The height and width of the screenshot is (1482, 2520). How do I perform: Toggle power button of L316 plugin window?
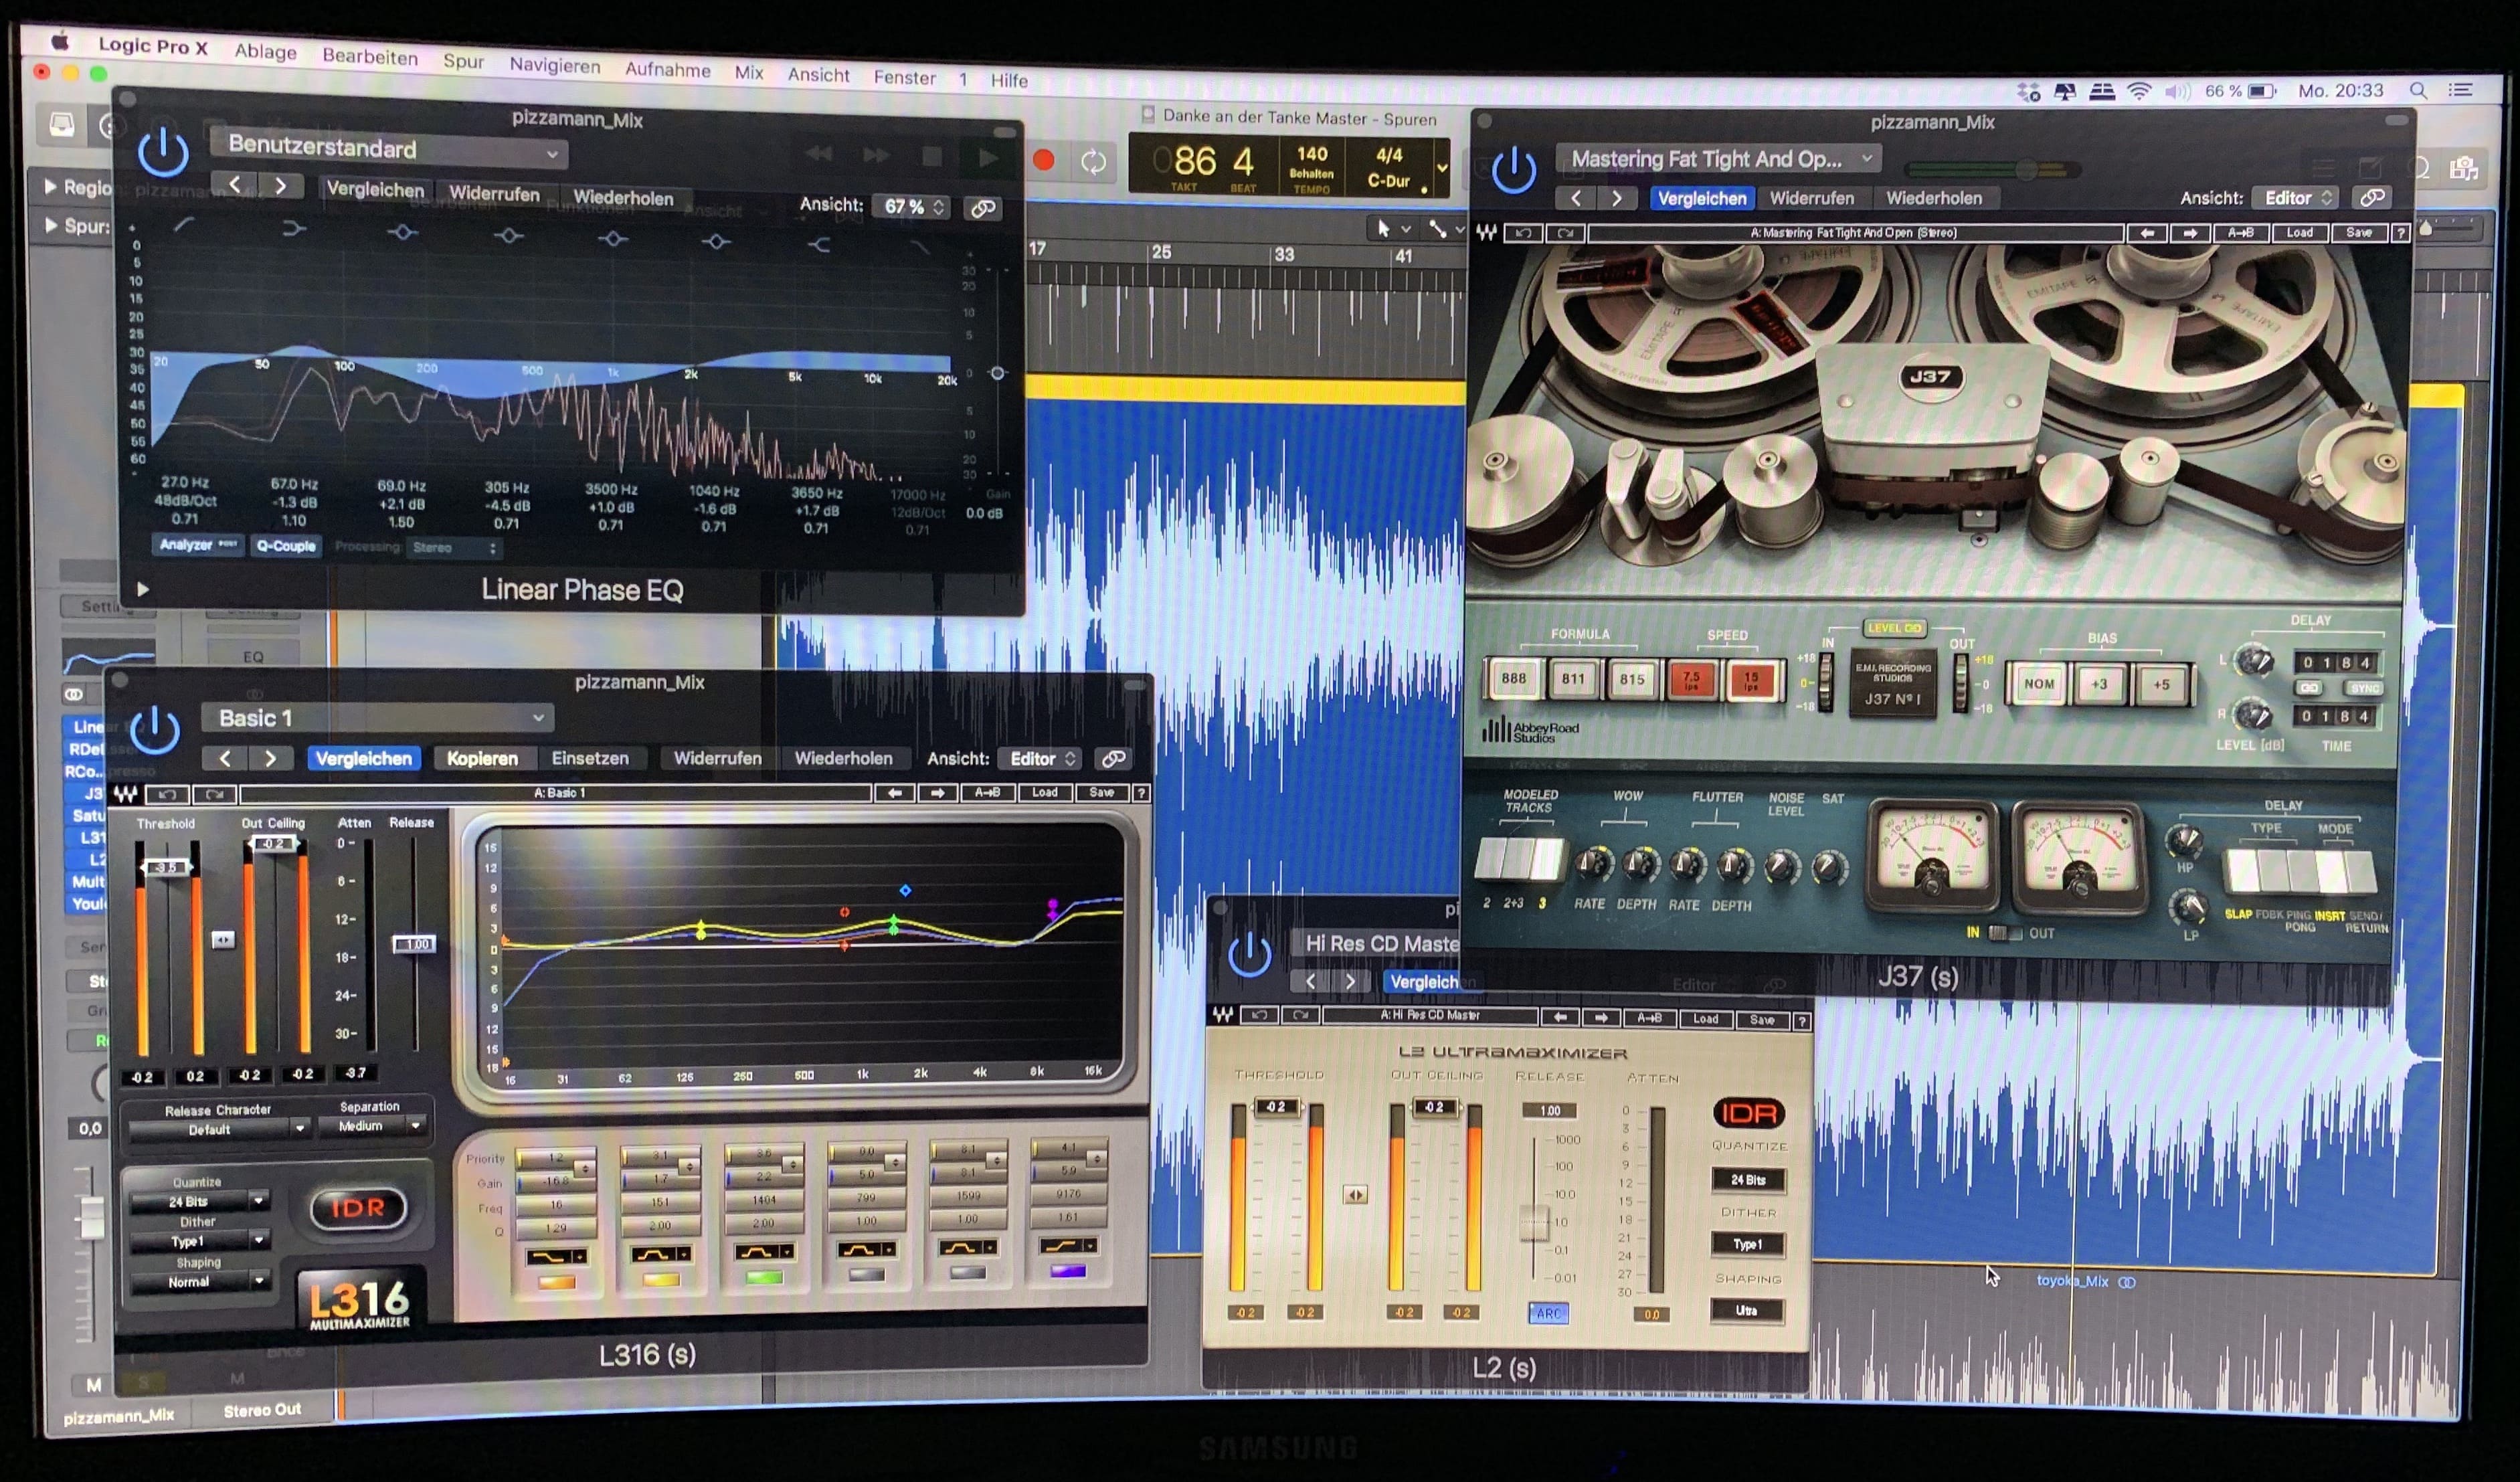(155, 730)
